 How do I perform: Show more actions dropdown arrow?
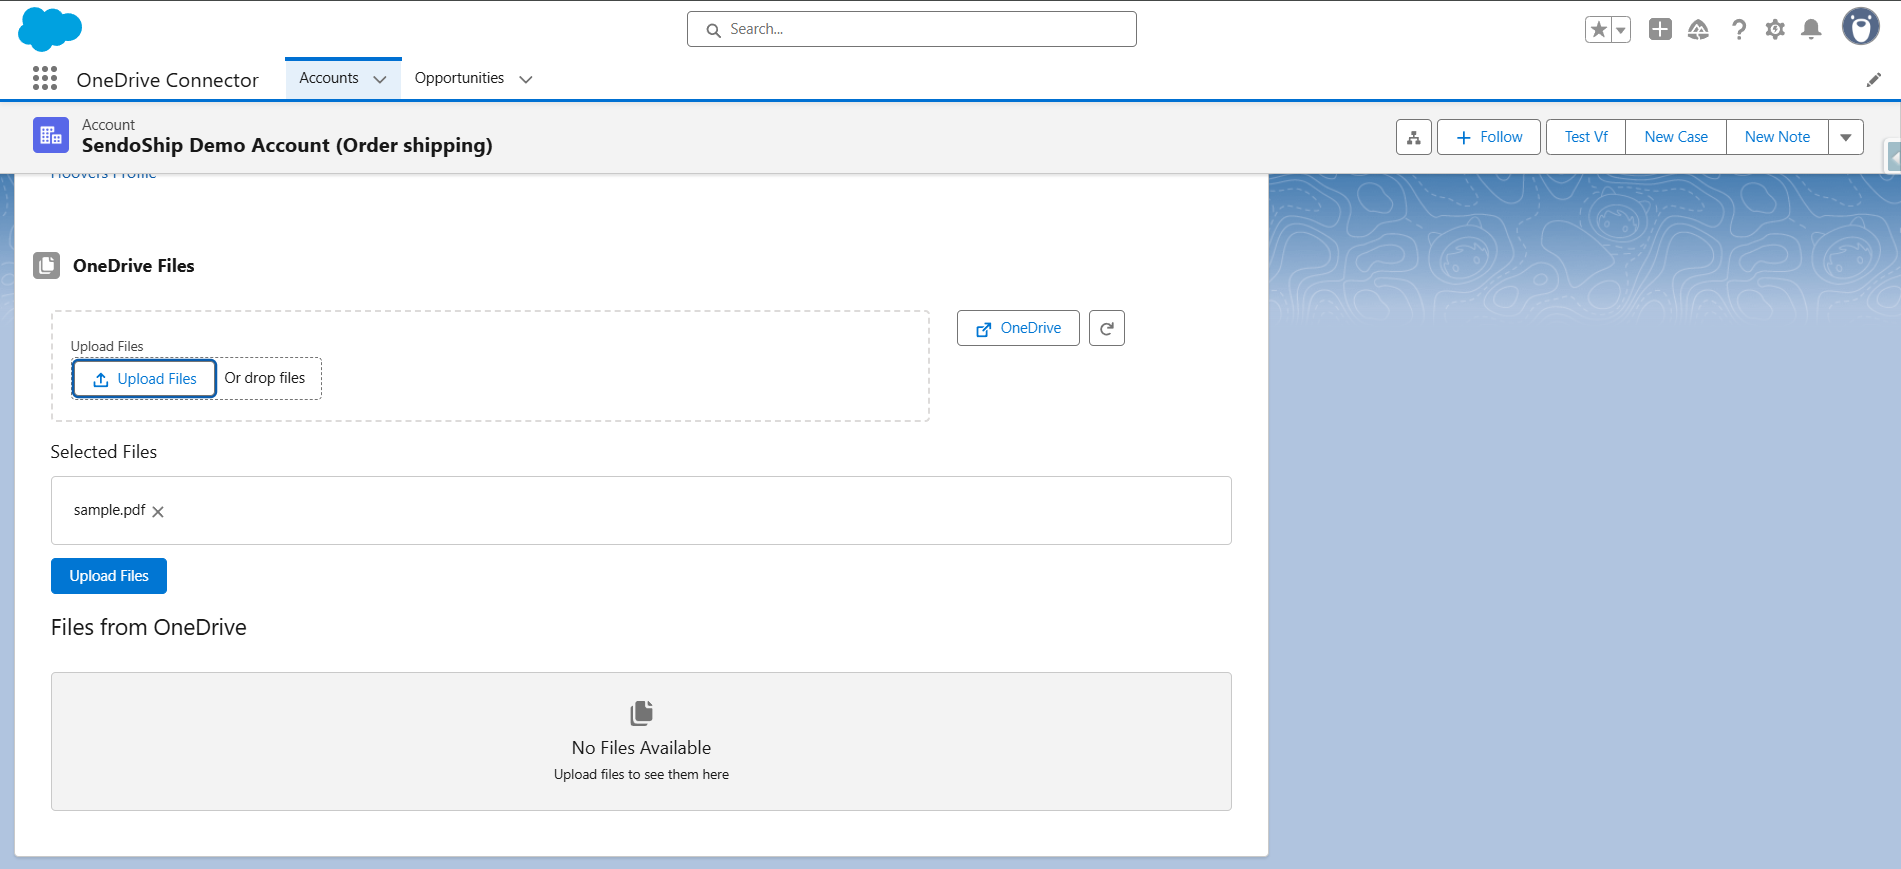click(x=1846, y=137)
